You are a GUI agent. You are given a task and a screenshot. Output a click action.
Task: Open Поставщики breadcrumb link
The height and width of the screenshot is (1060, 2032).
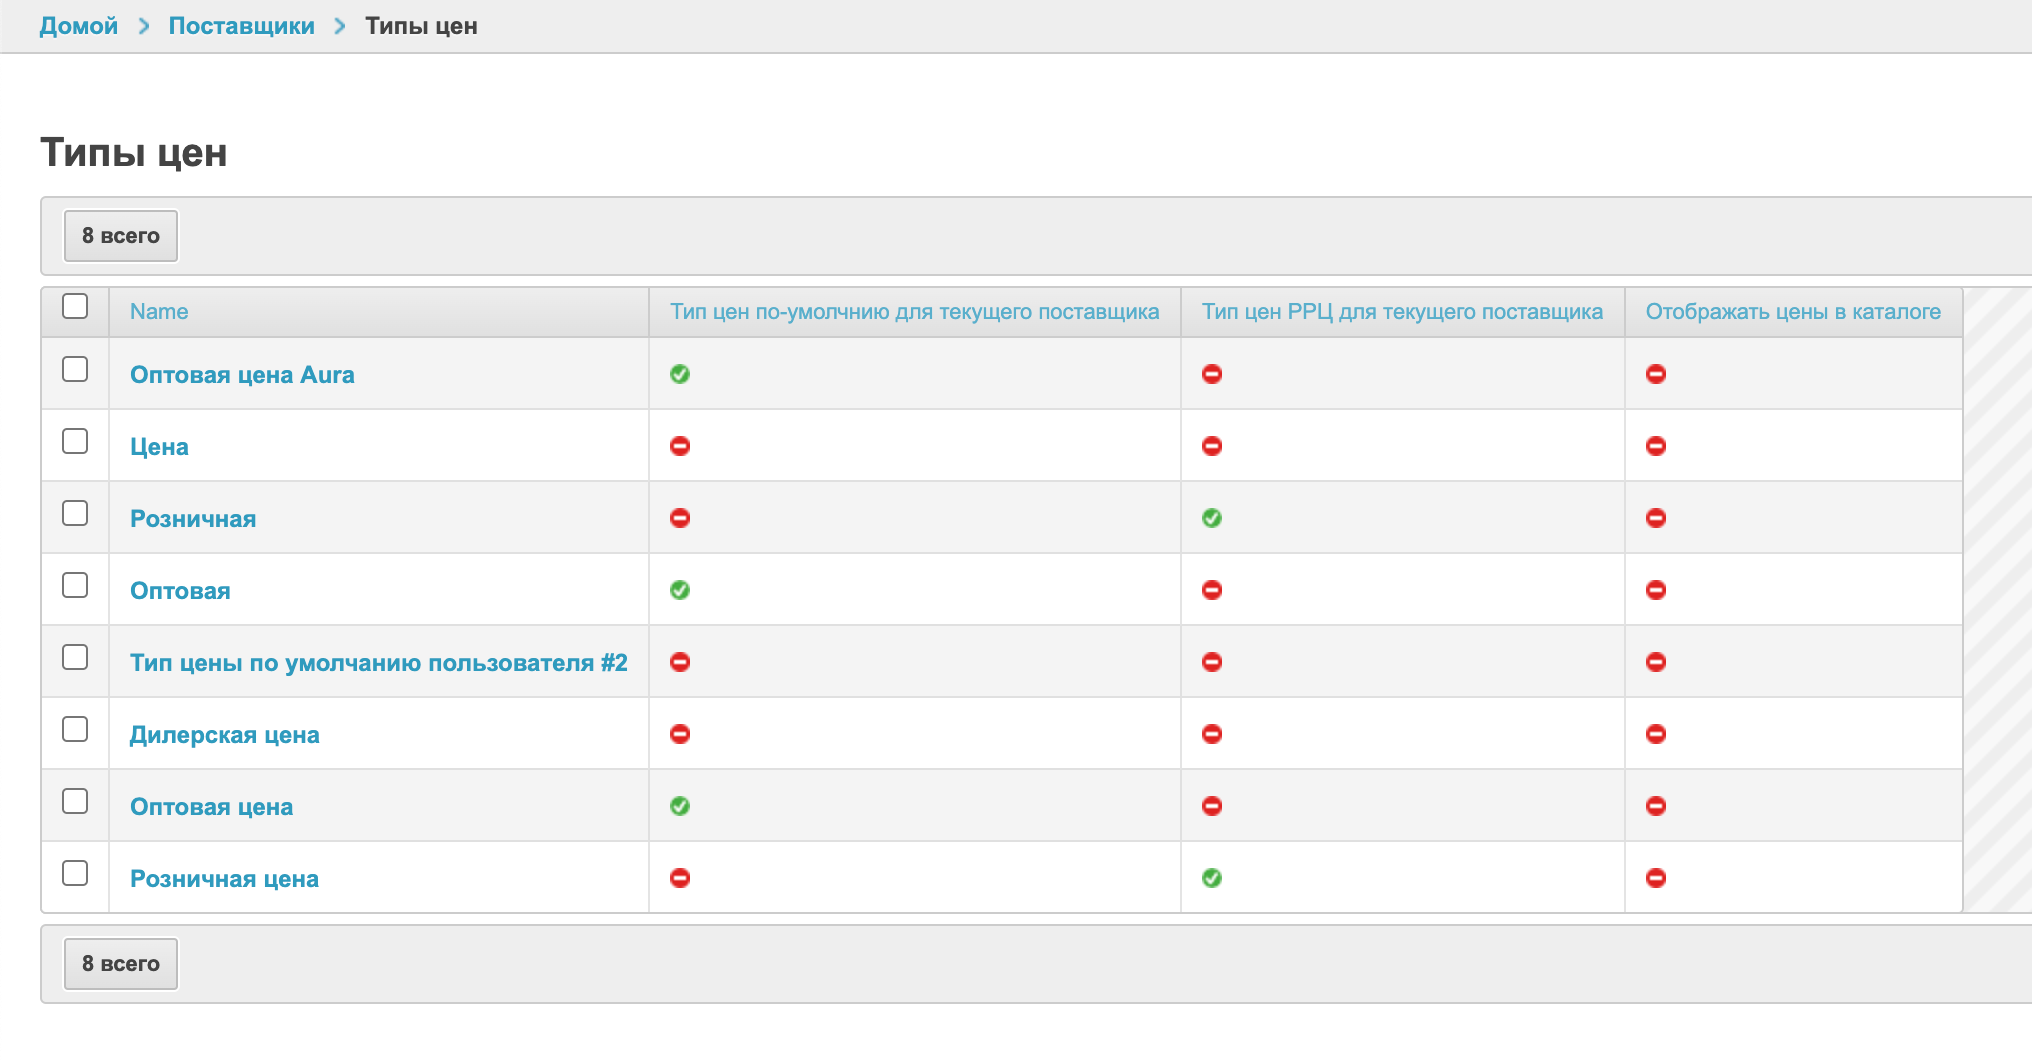click(241, 26)
